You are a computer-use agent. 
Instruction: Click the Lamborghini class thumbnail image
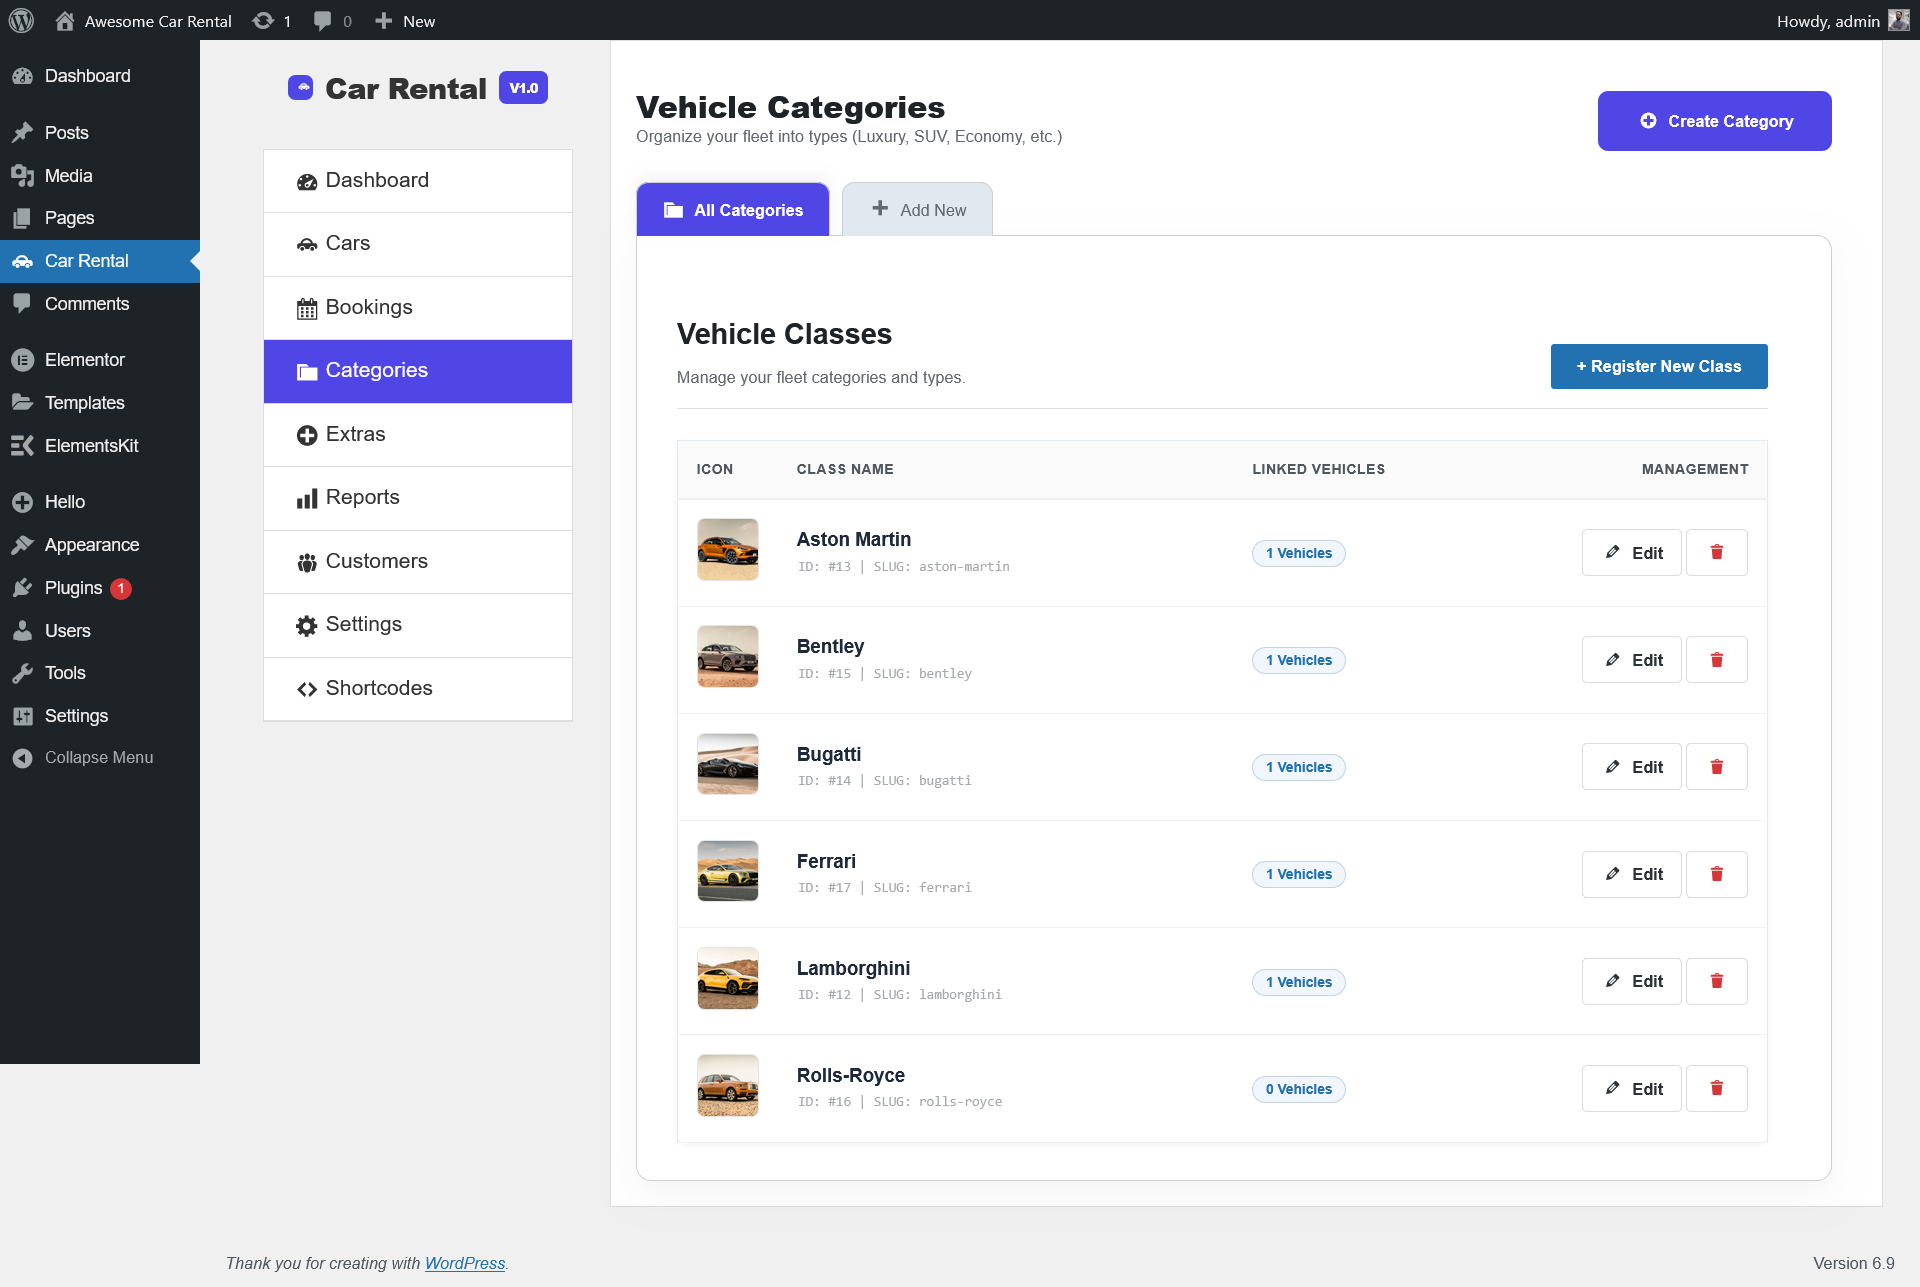pos(727,978)
